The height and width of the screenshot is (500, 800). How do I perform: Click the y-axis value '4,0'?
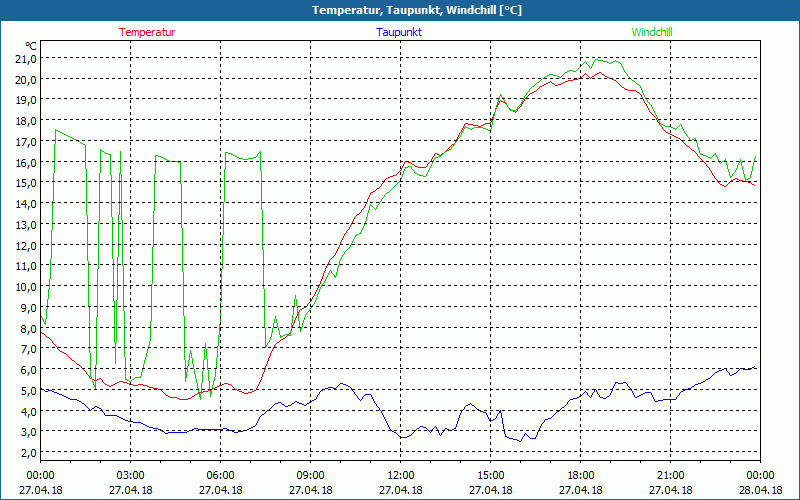coord(29,411)
